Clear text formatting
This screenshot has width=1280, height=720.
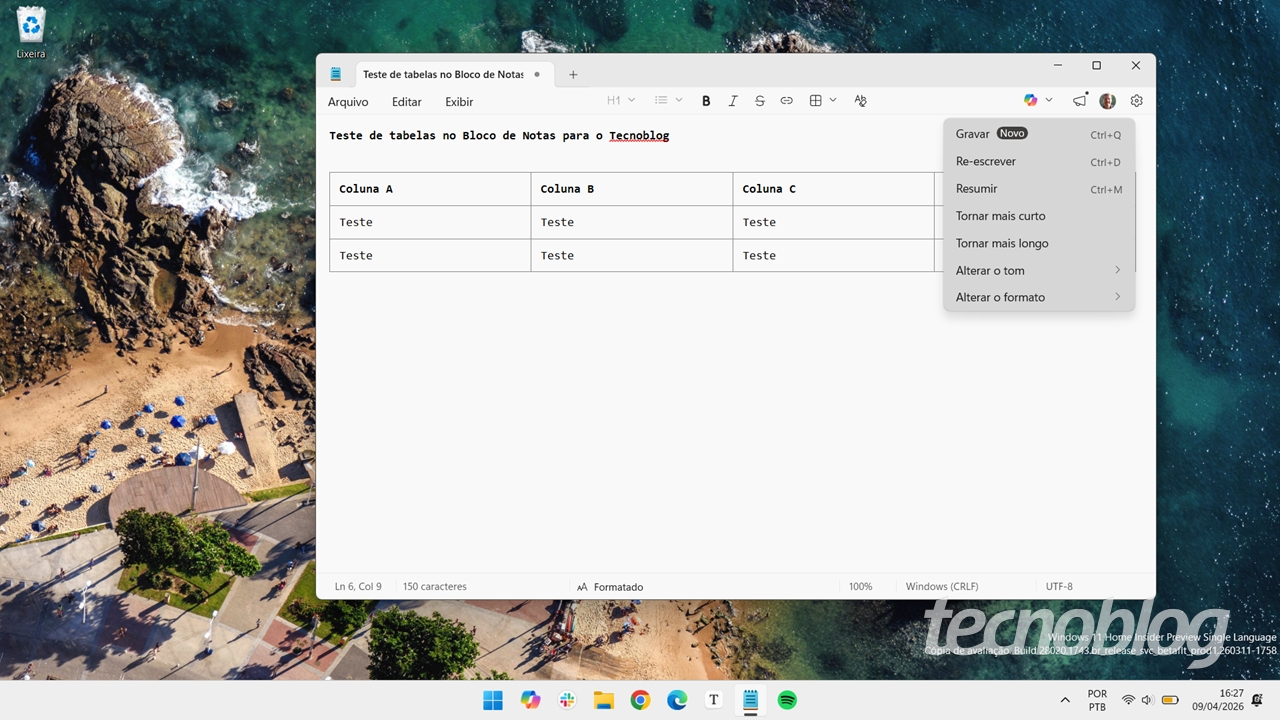coord(860,100)
